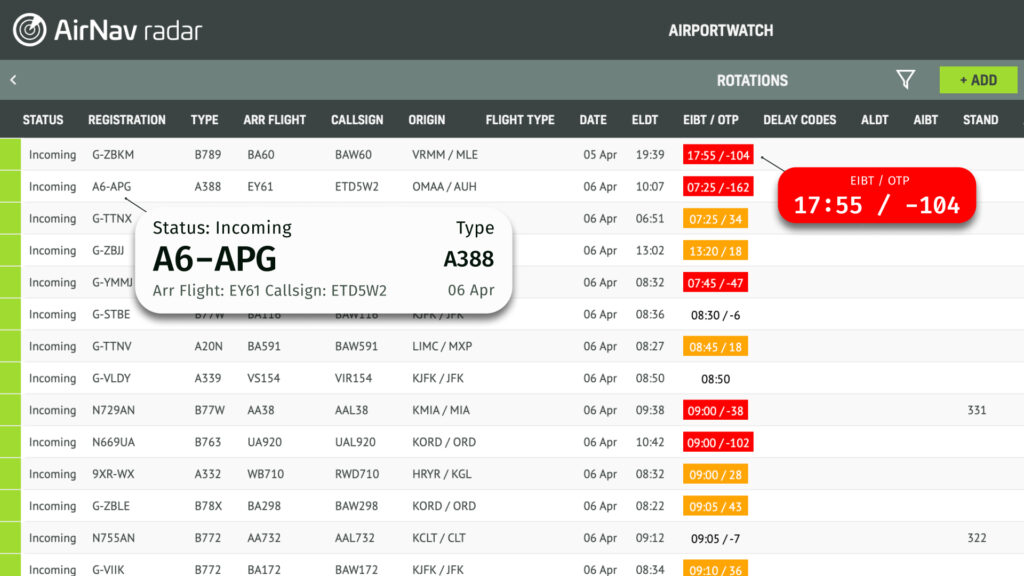Sort by the ELDT column header
The width and height of the screenshot is (1024, 576).
click(645, 120)
